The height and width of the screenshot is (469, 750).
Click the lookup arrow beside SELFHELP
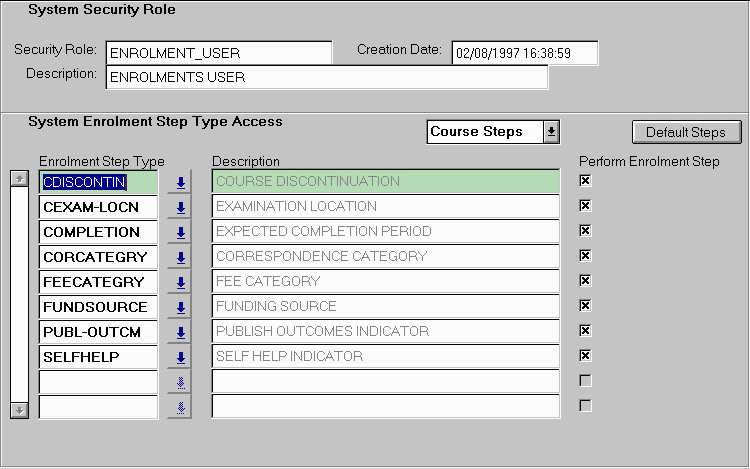(180, 357)
